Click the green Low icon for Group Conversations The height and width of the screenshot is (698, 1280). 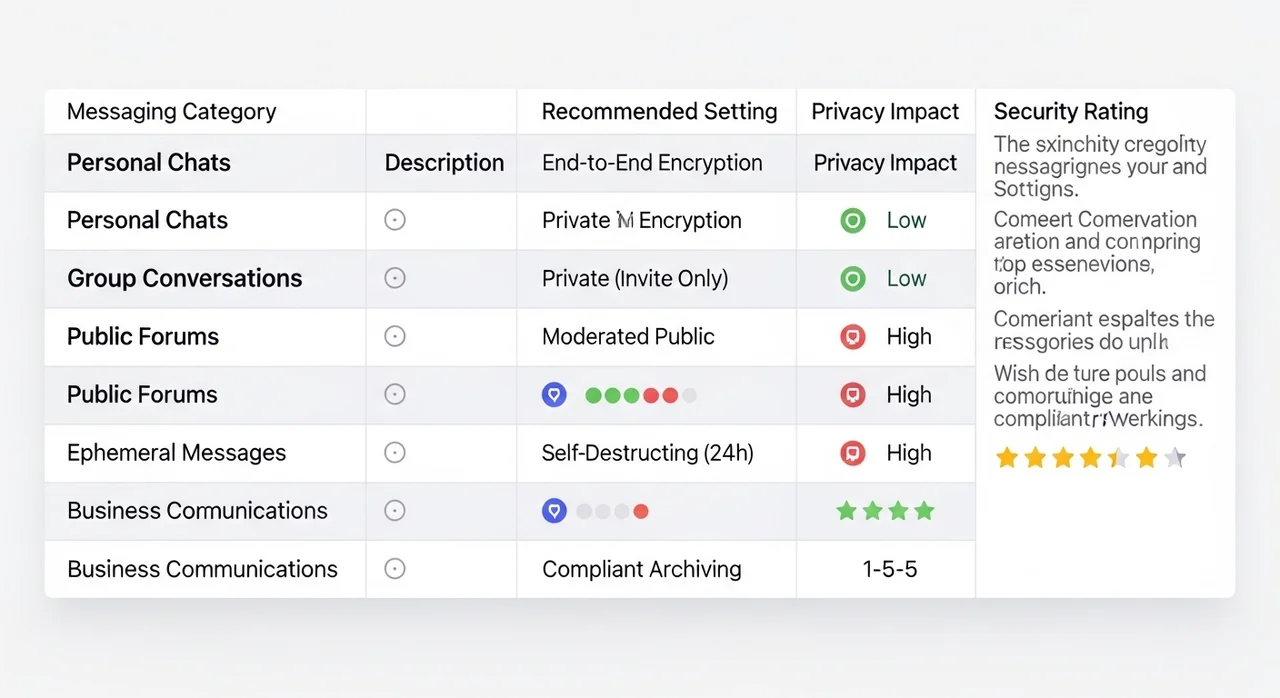click(852, 279)
